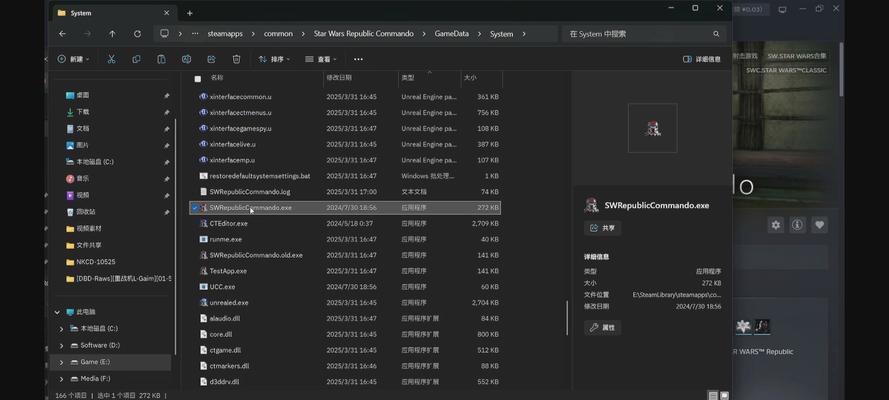889x400 pixels.
Task: Open the see-more three-dots toolbar menu
Action: coord(358,59)
